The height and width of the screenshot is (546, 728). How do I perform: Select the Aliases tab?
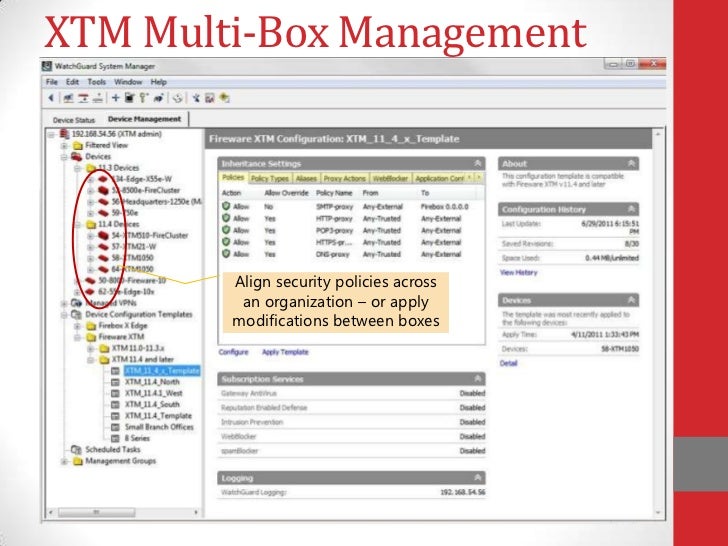pos(306,178)
